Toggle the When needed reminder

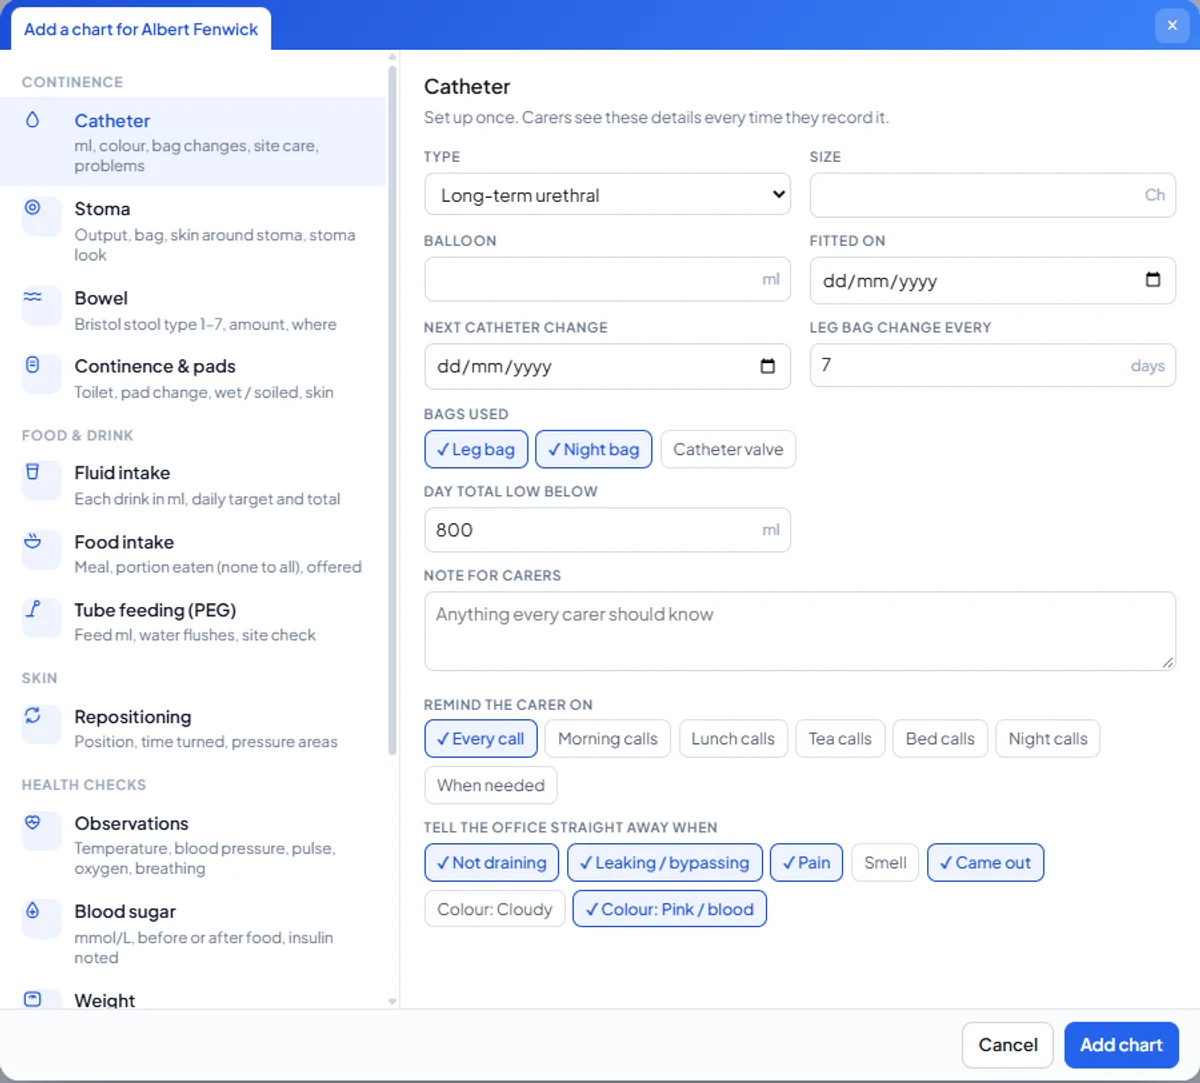(x=491, y=785)
